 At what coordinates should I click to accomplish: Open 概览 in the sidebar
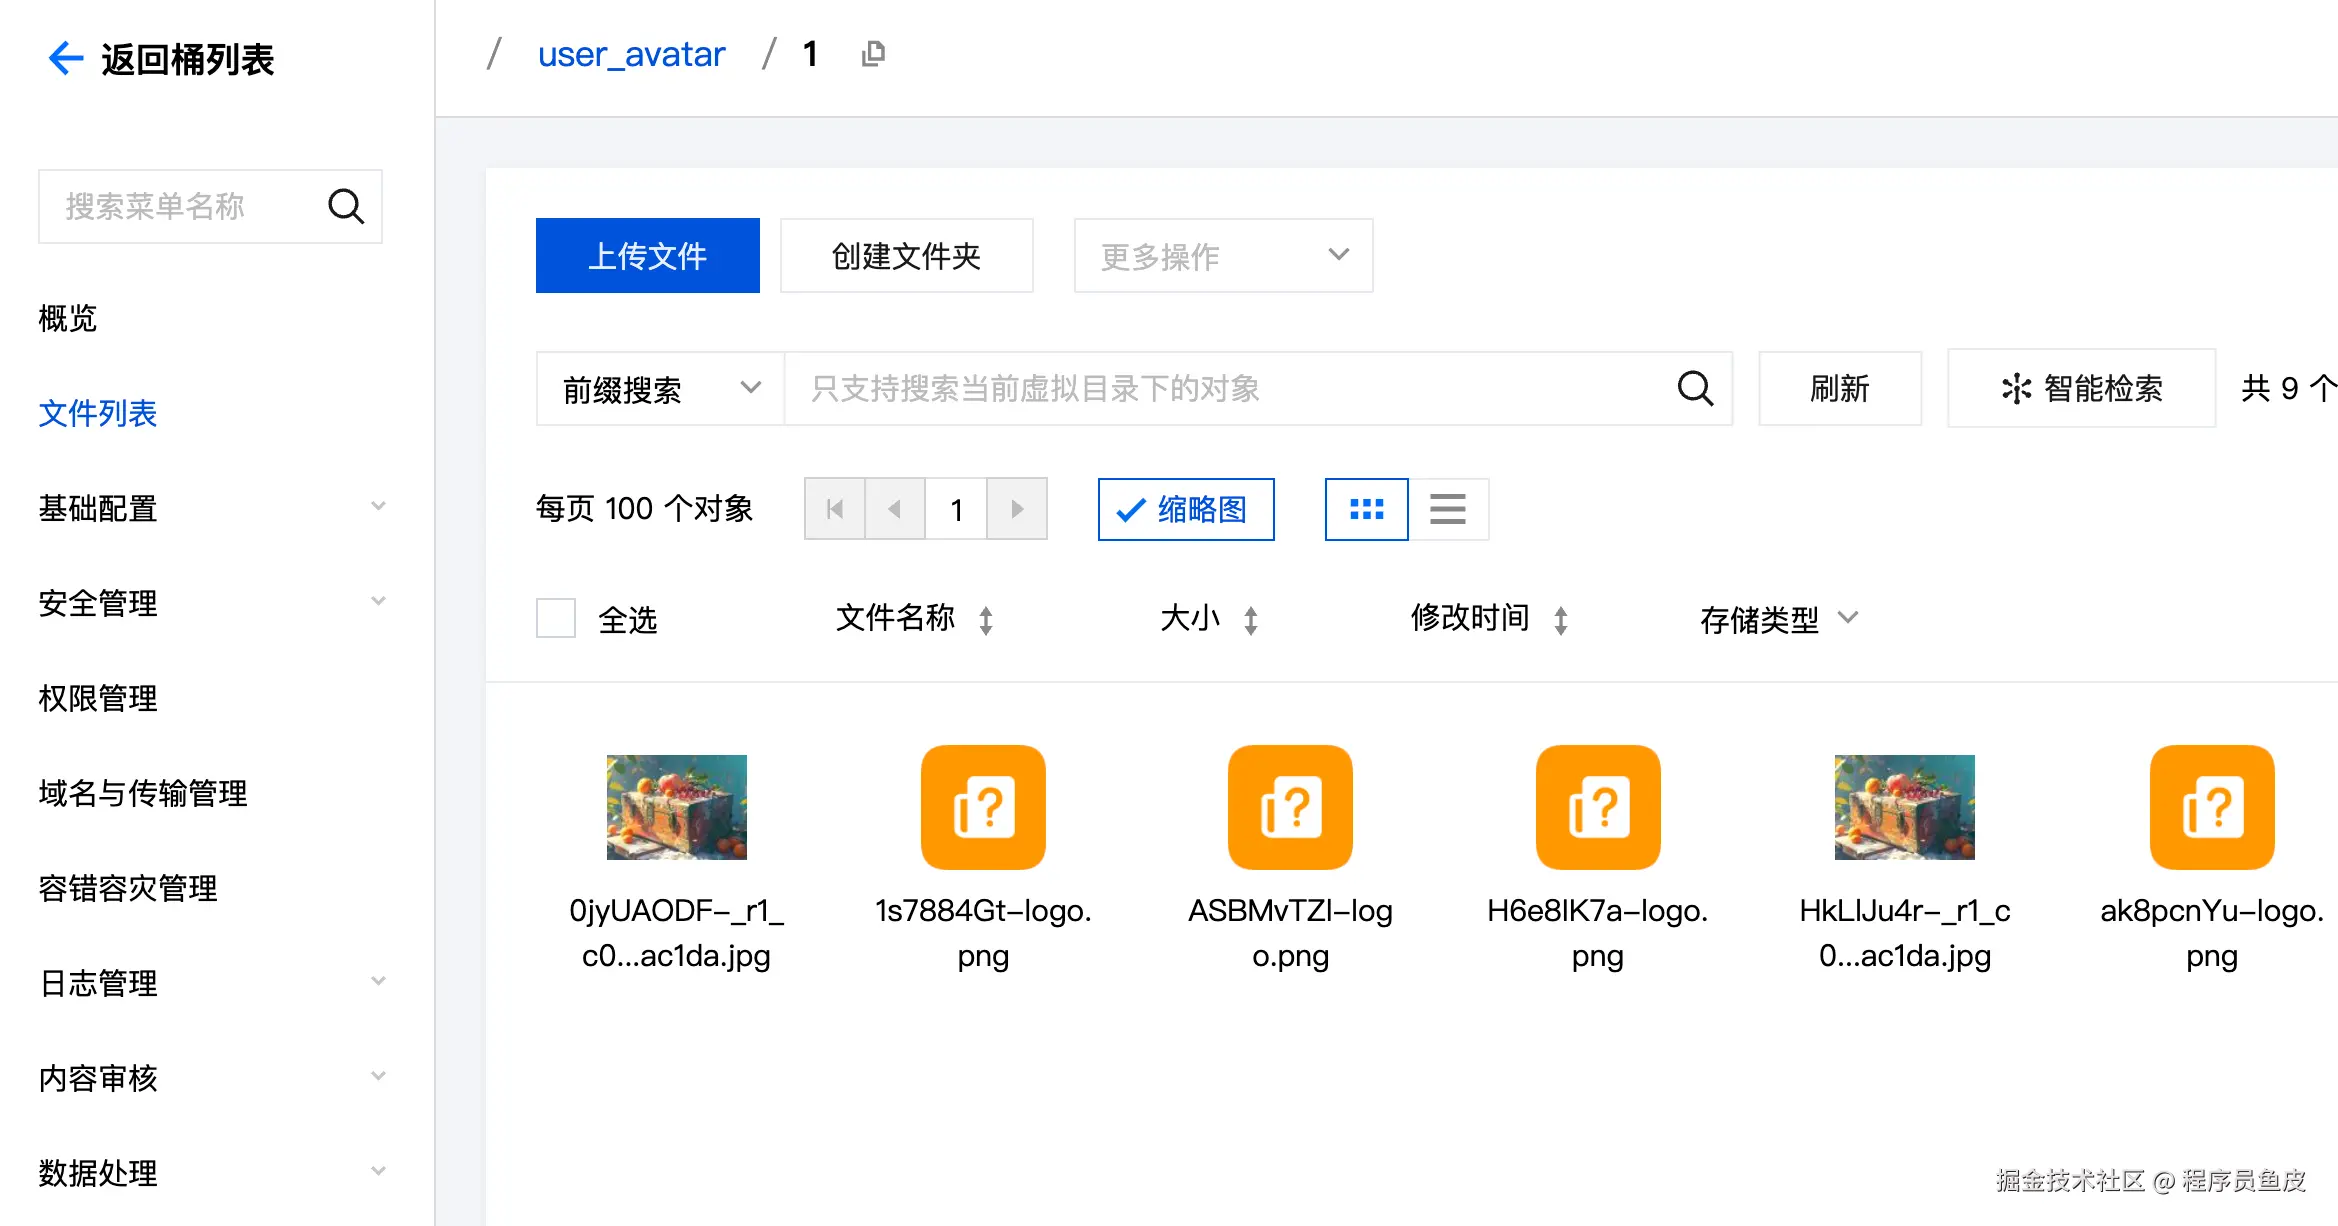pos(68,318)
